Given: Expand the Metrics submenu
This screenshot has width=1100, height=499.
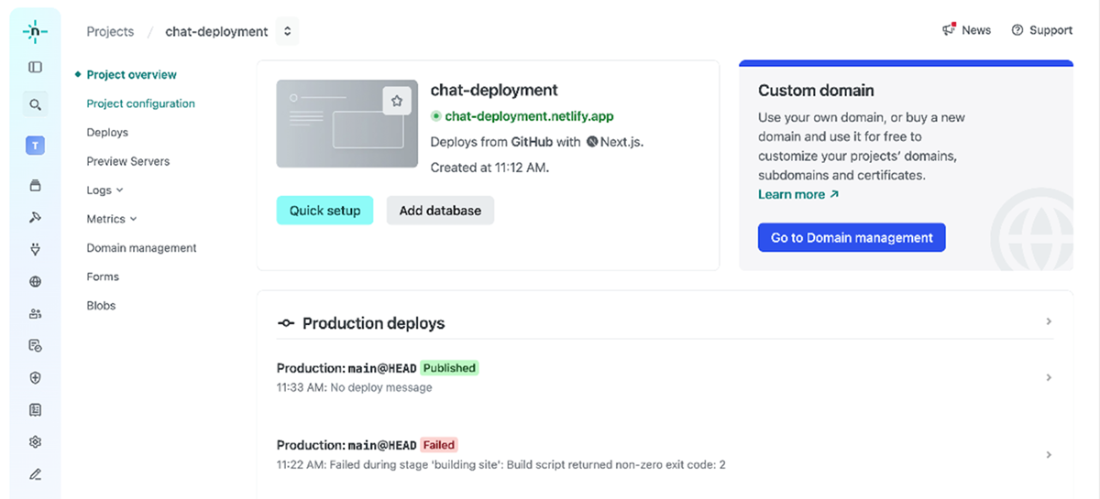Looking at the screenshot, I should pyautogui.click(x=112, y=219).
